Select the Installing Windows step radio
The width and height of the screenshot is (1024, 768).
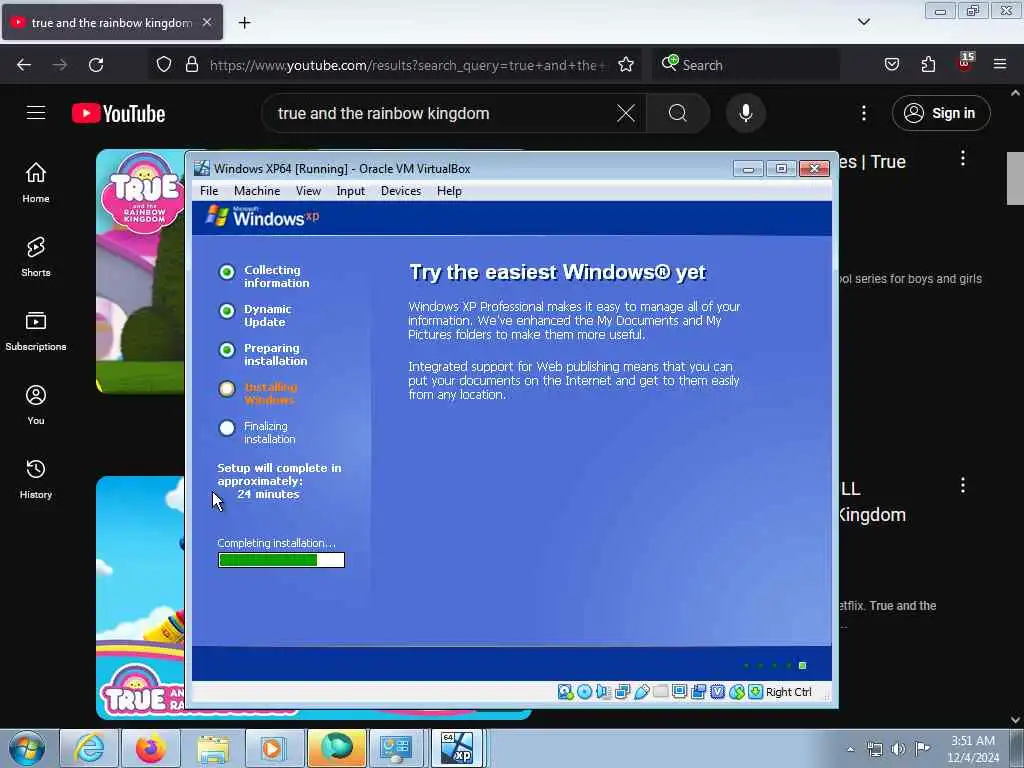click(x=227, y=389)
